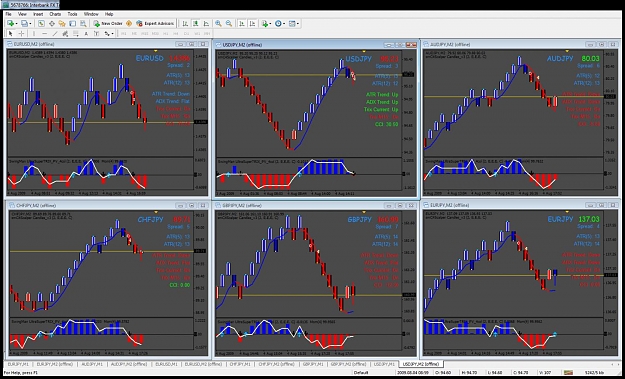Switch to candlestick chart mode
The height and width of the screenshot is (379, 625).
pos(196,24)
